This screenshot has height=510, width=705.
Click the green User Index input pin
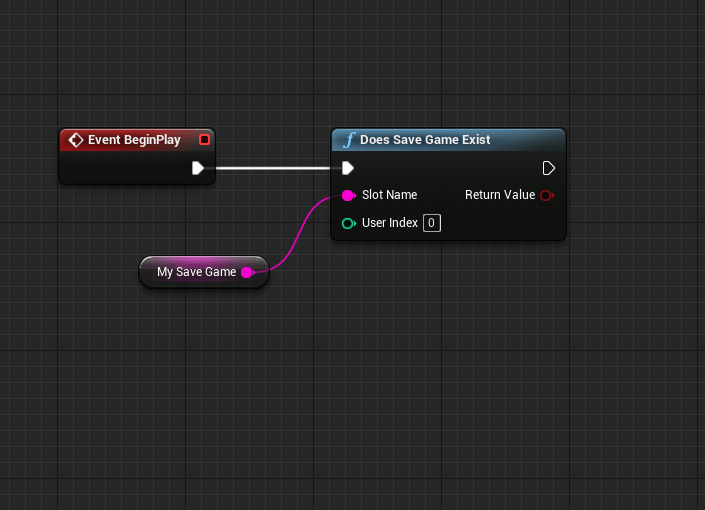tap(347, 223)
